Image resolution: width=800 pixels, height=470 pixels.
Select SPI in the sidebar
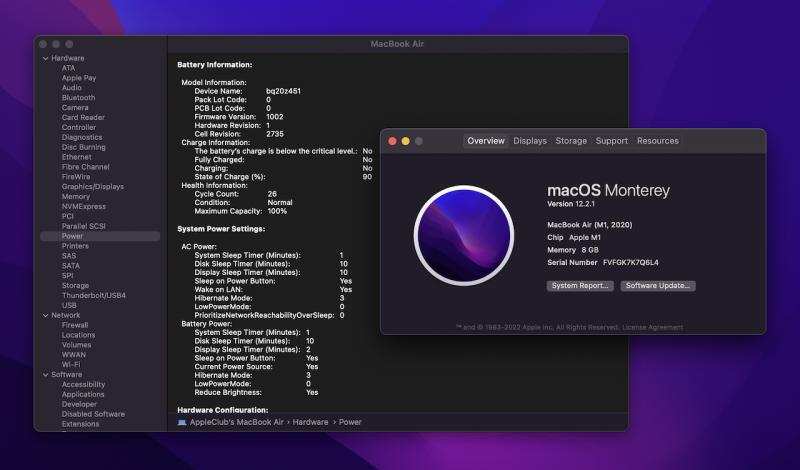67,276
